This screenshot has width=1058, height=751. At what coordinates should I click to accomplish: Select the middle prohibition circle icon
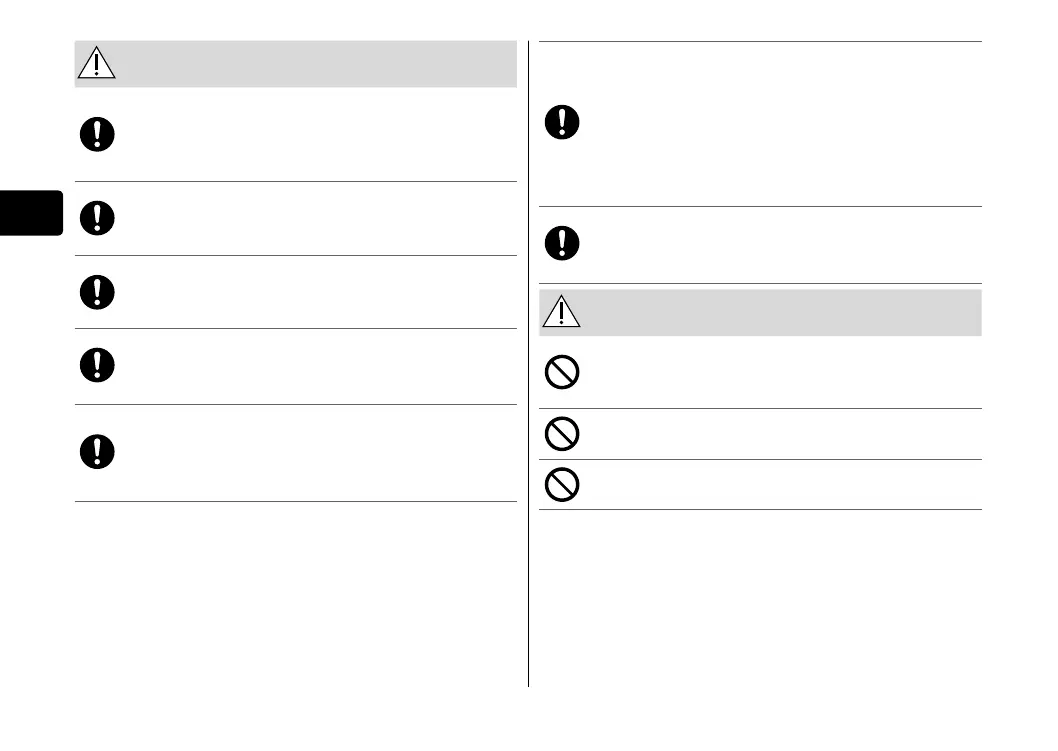pos(561,434)
